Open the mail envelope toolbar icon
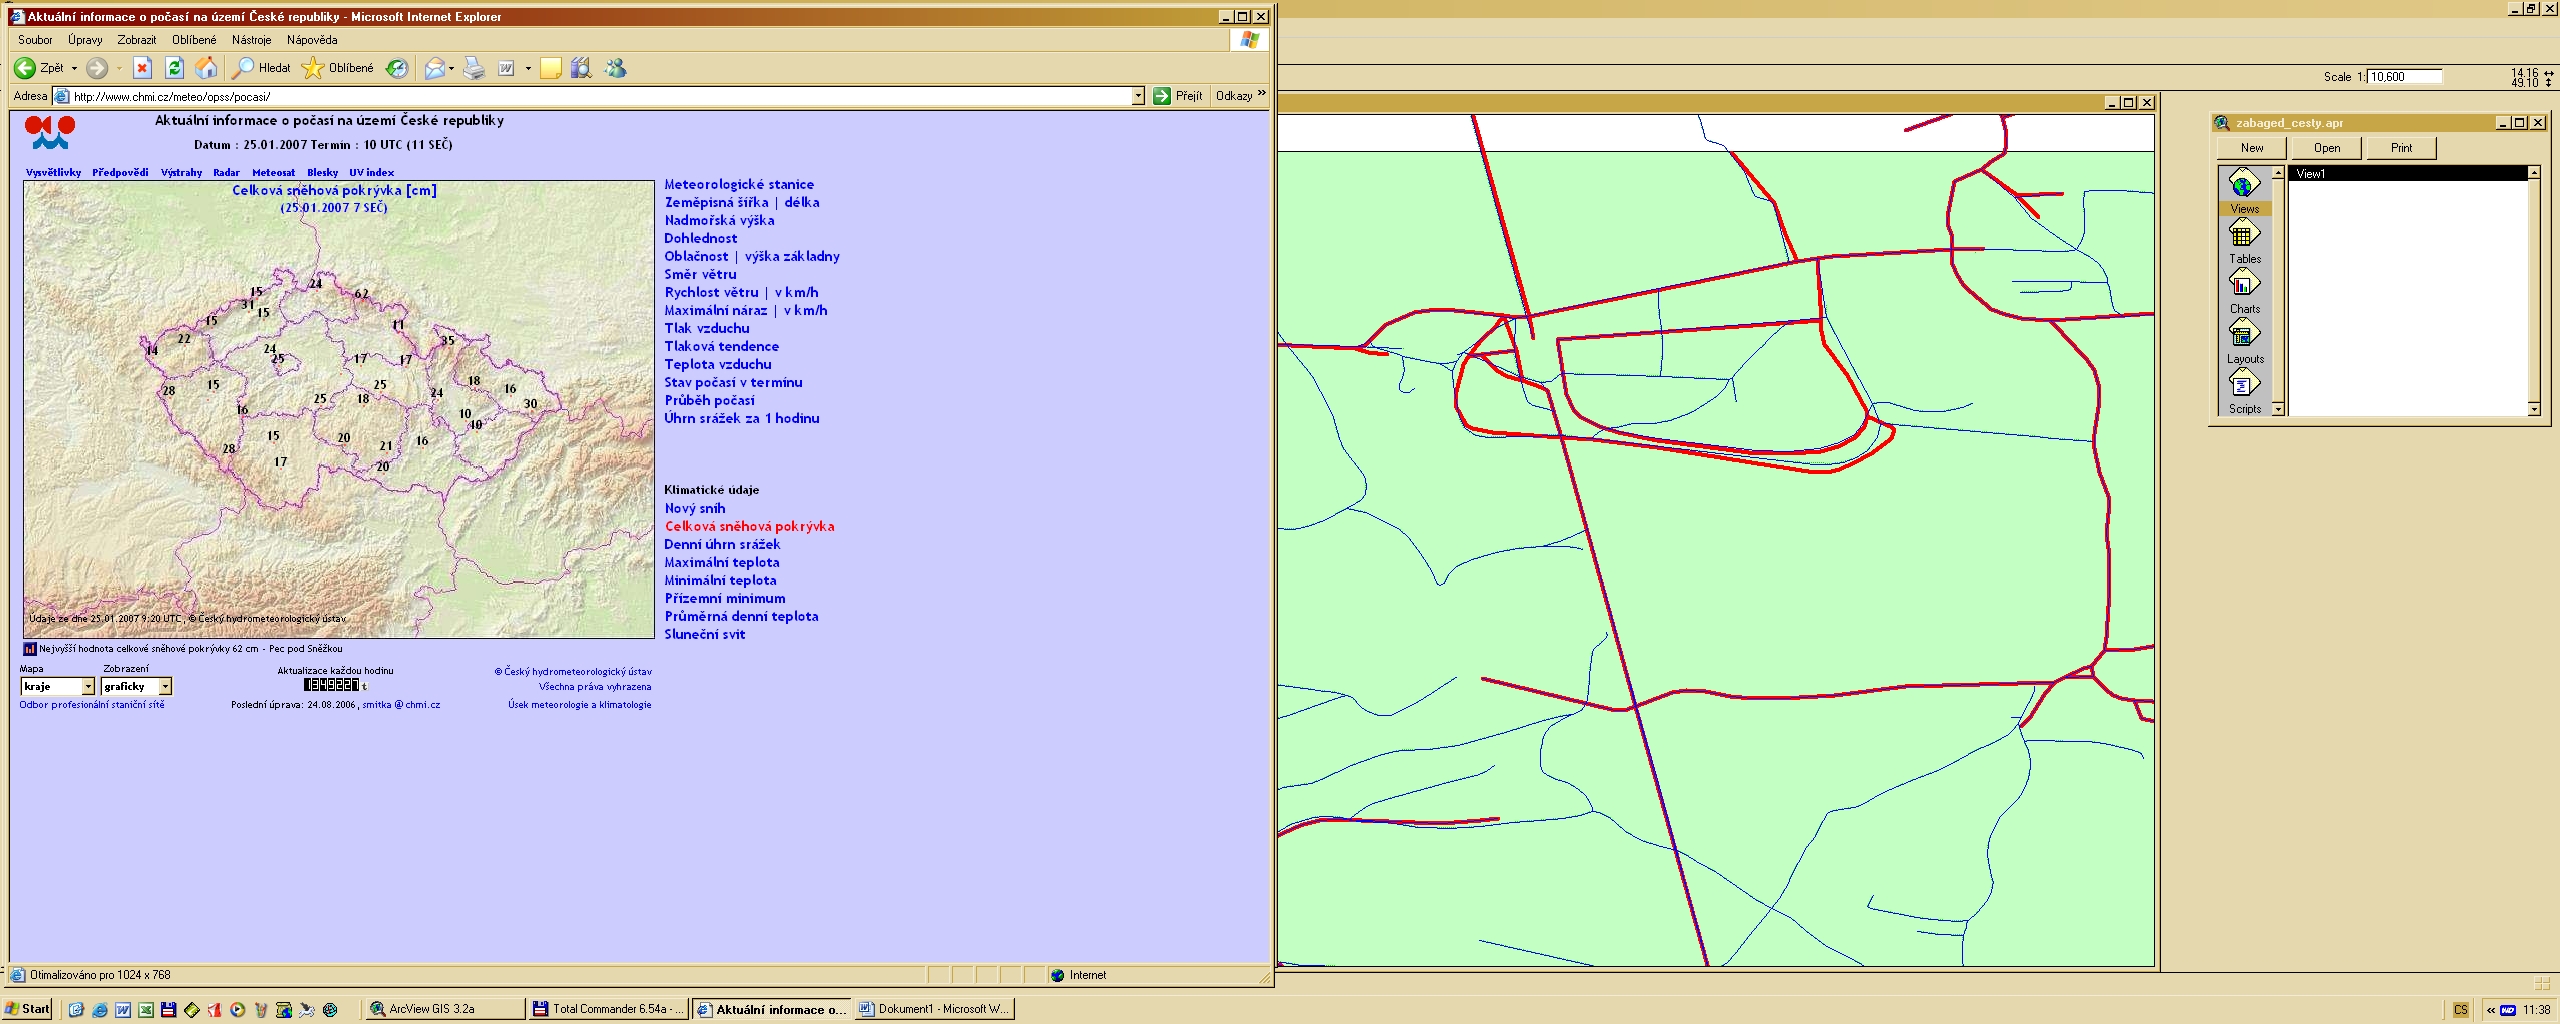Screen dimensions: 2560x1024 (434, 68)
